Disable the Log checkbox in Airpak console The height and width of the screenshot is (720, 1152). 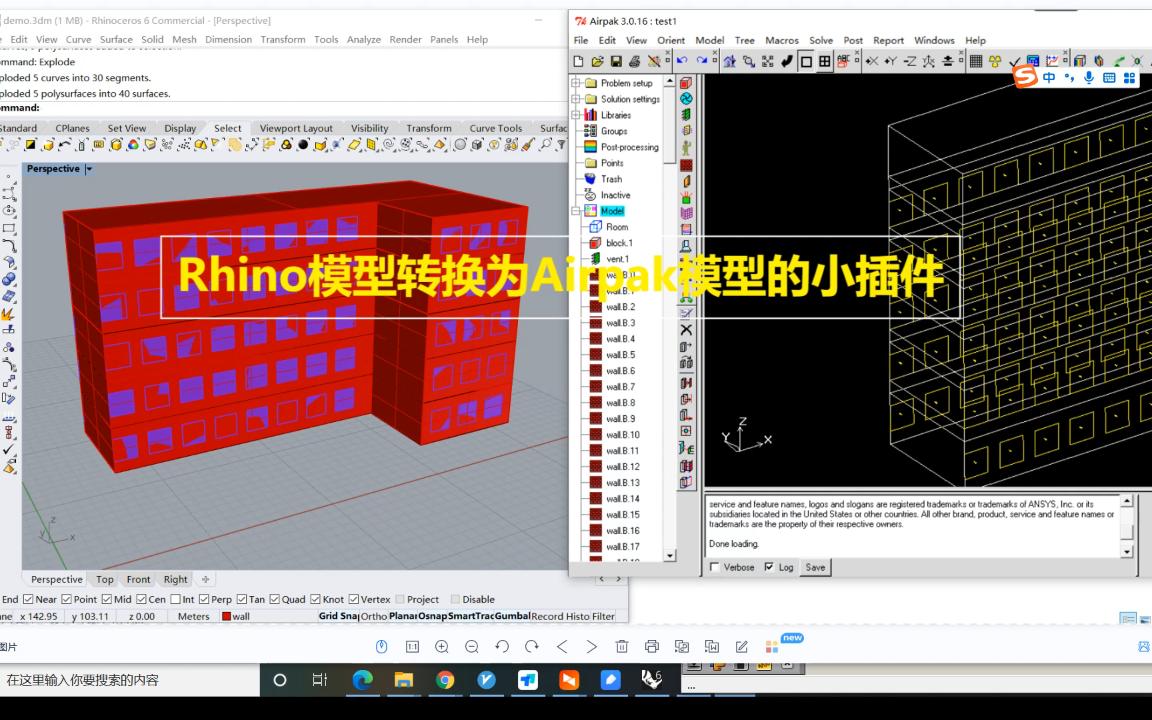[767, 567]
